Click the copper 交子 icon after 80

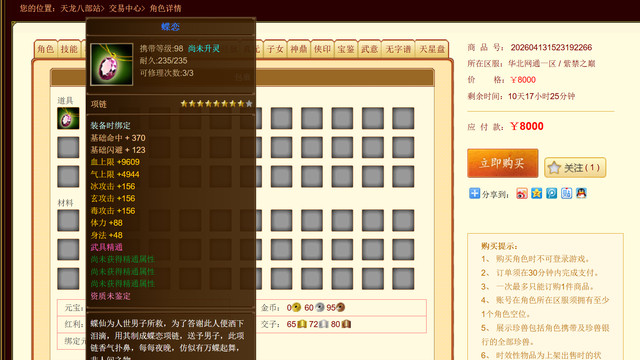[346, 324]
